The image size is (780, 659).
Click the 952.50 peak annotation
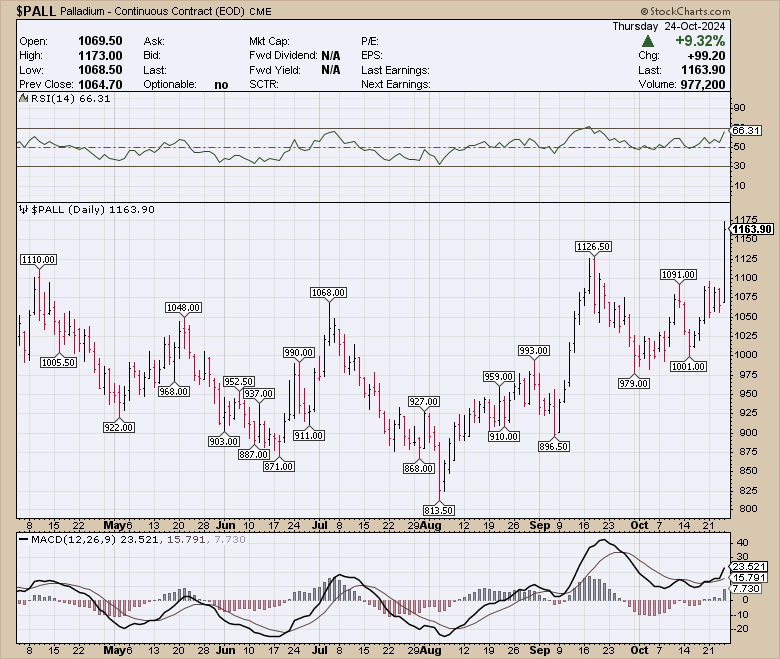pyautogui.click(x=239, y=381)
